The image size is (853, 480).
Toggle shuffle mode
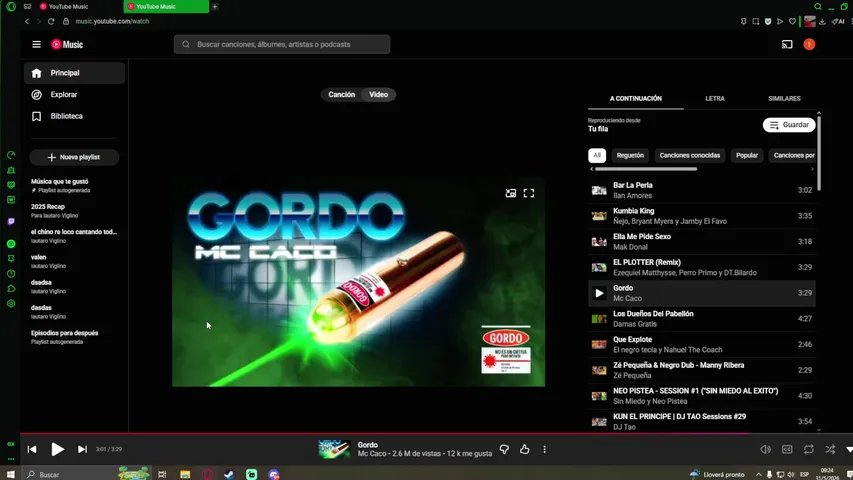(830, 450)
